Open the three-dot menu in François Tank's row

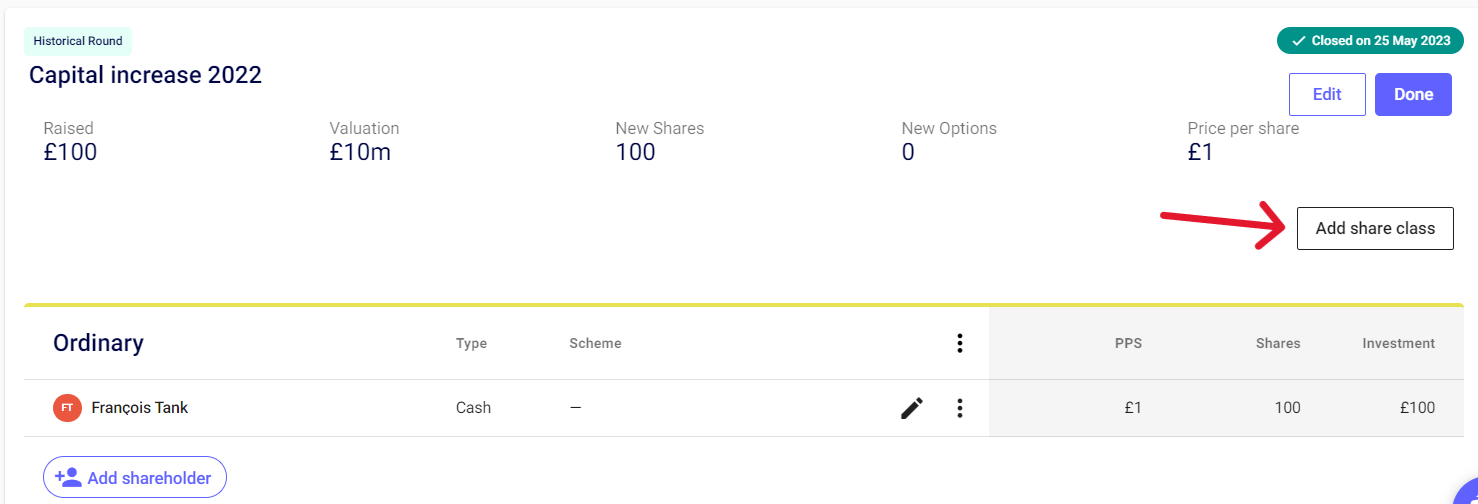pos(960,408)
